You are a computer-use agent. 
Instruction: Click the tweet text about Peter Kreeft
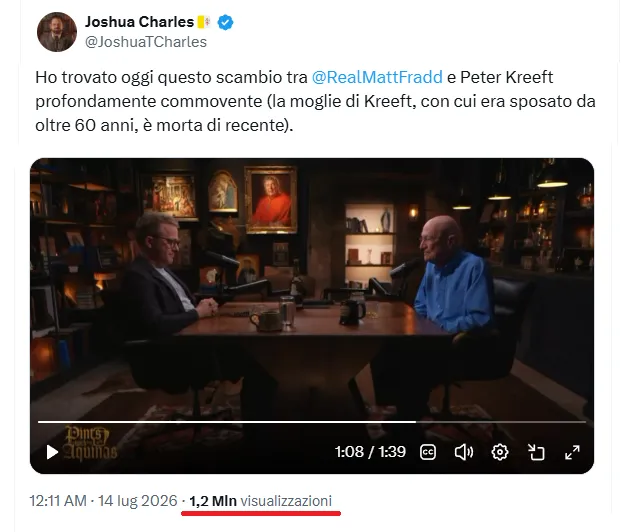[315, 101]
